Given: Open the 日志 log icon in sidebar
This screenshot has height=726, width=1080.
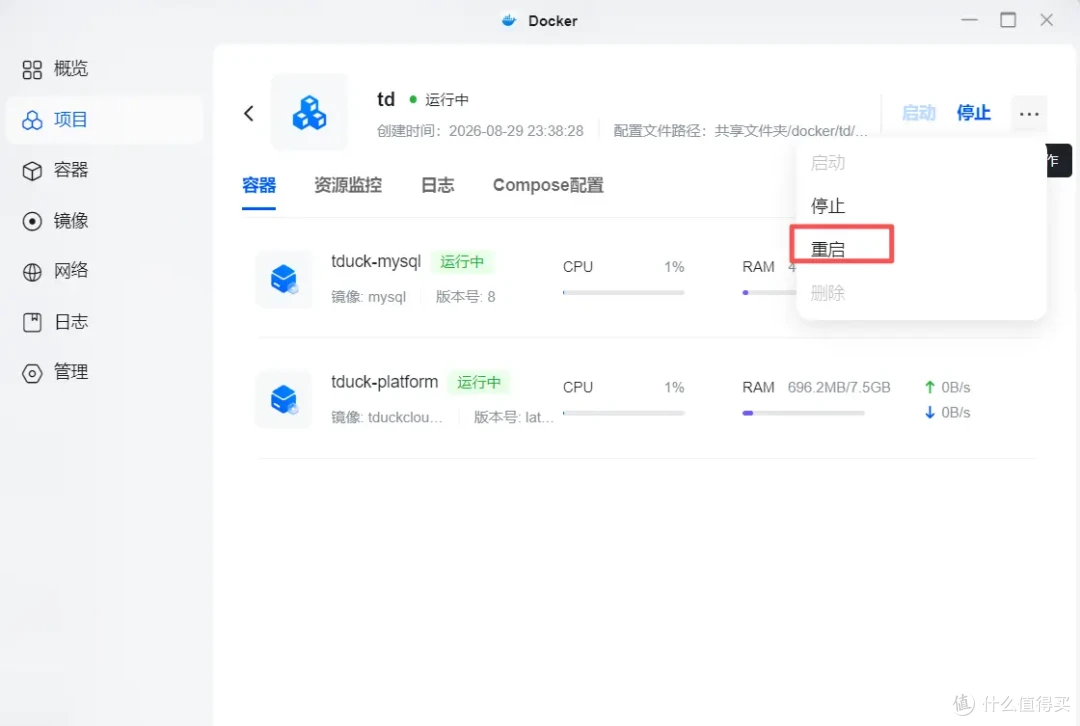Looking at the screenshot, I should pyautogui.click(x=32, y=322).
